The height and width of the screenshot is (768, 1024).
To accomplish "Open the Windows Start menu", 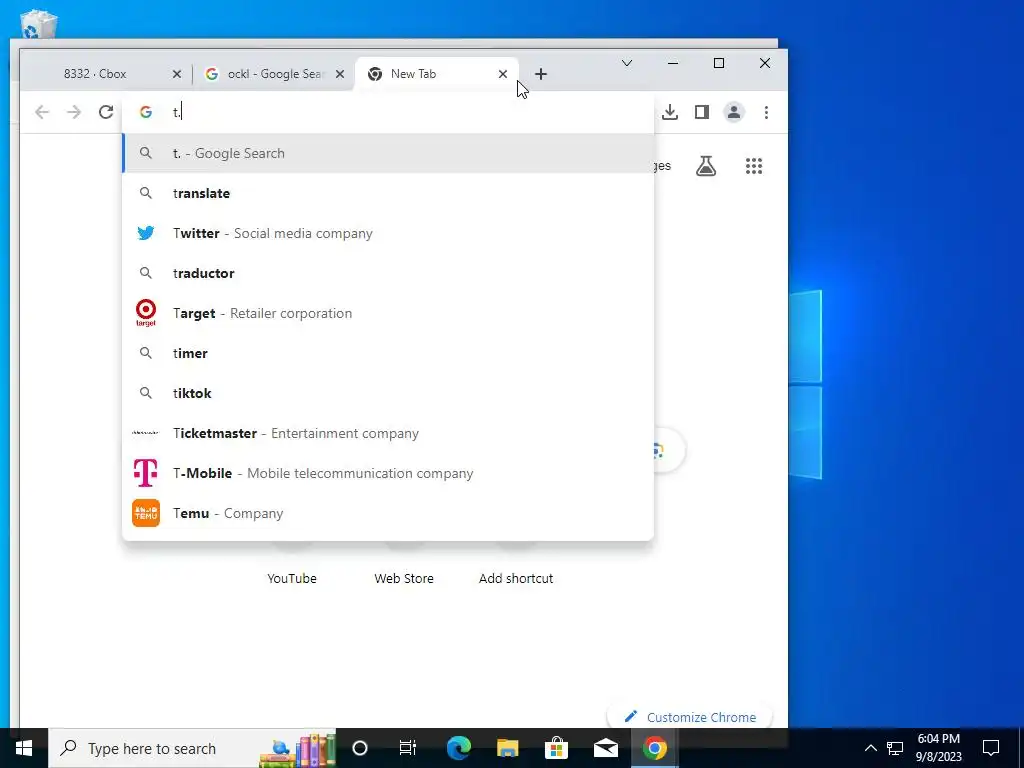I will pos(24,748).
